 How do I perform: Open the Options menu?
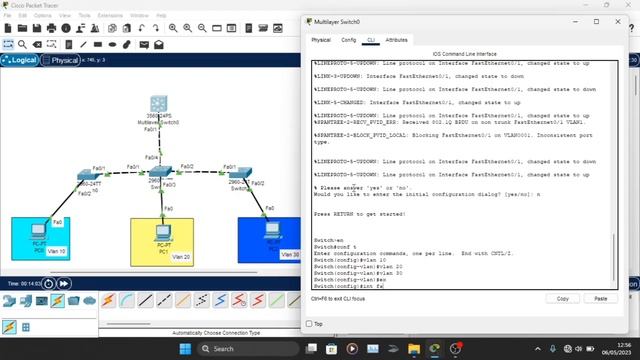pos(42,16)
